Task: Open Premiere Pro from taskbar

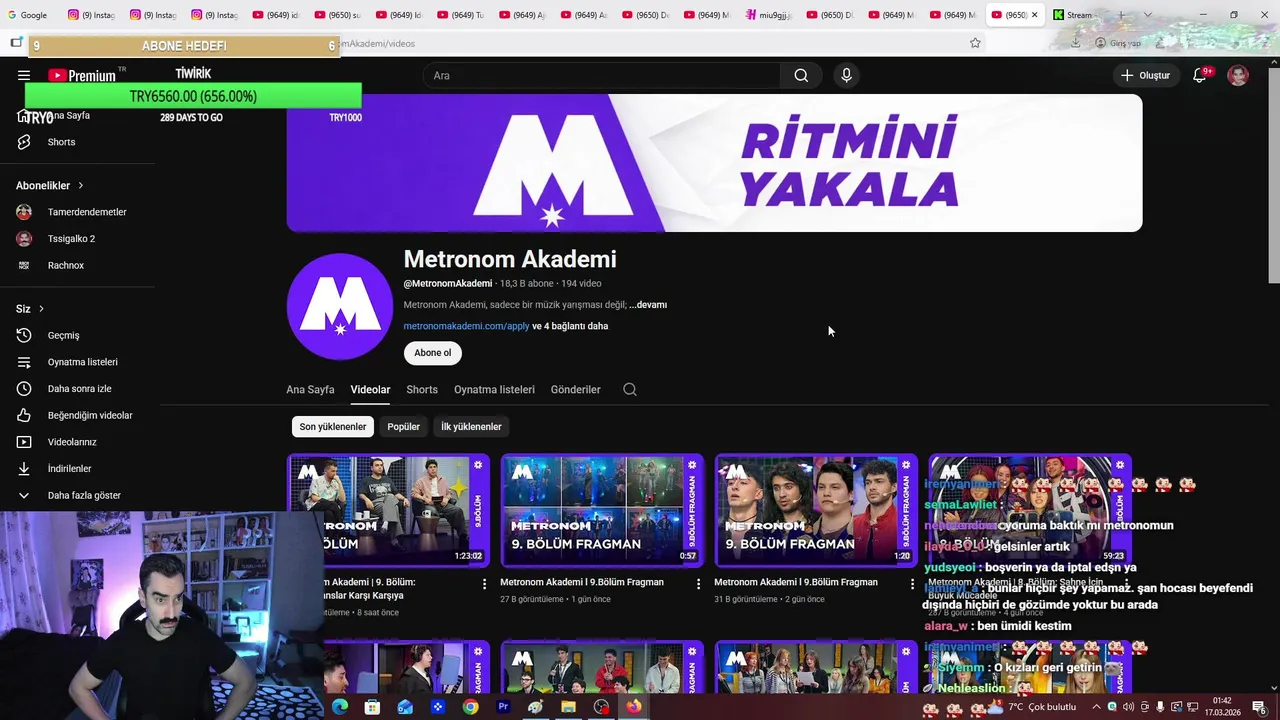Action: click(503, 707)
